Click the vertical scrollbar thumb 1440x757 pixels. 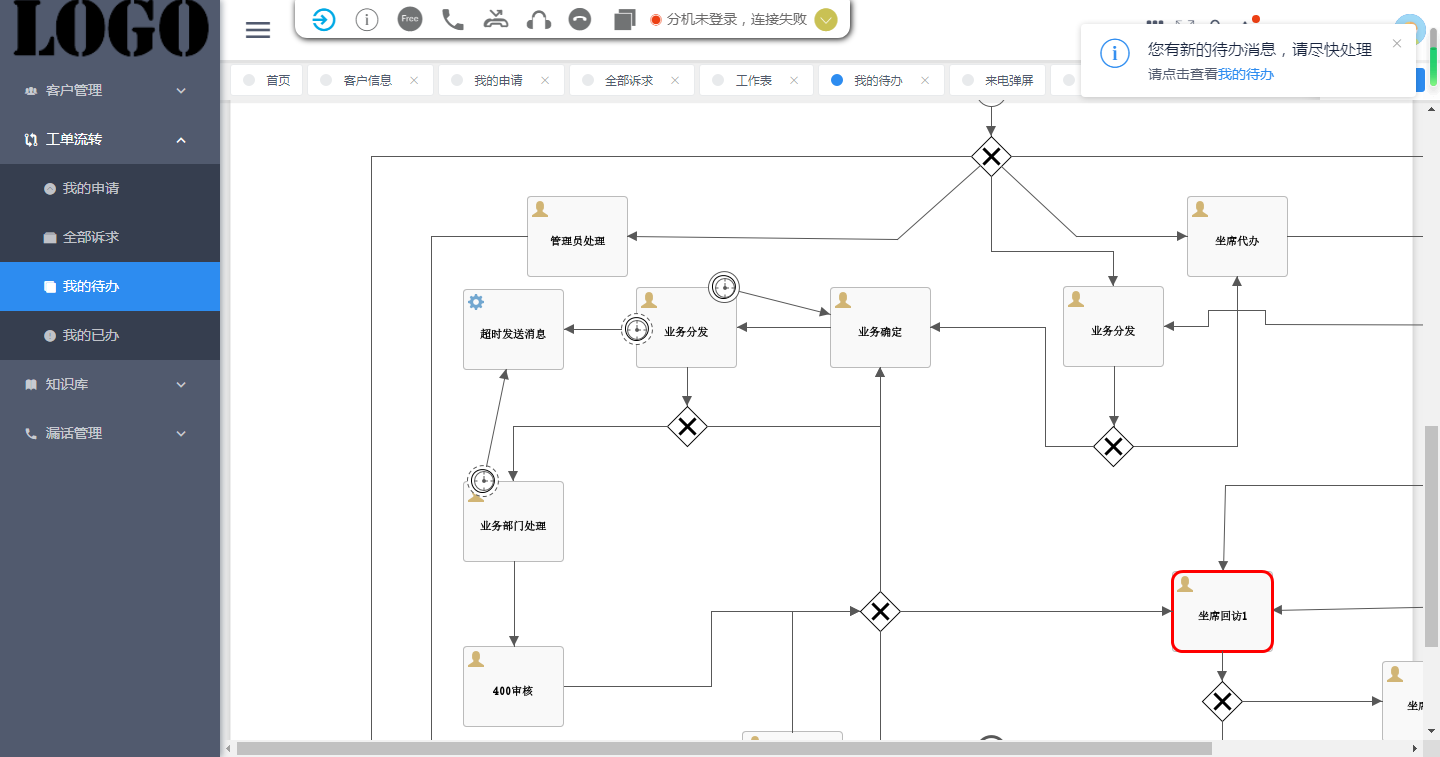1431,535
